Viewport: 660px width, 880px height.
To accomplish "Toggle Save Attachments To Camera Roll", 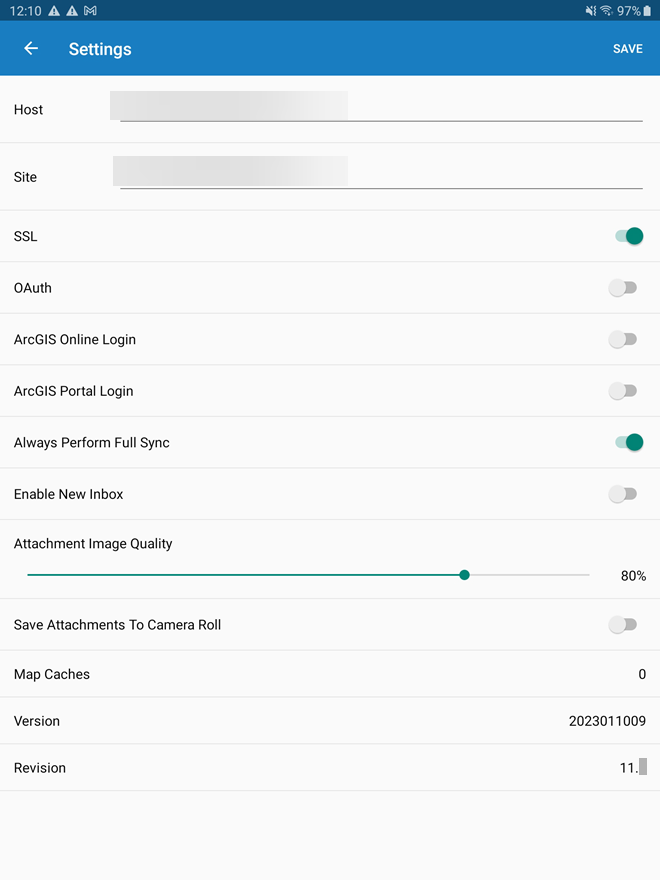I will point(623,625).
